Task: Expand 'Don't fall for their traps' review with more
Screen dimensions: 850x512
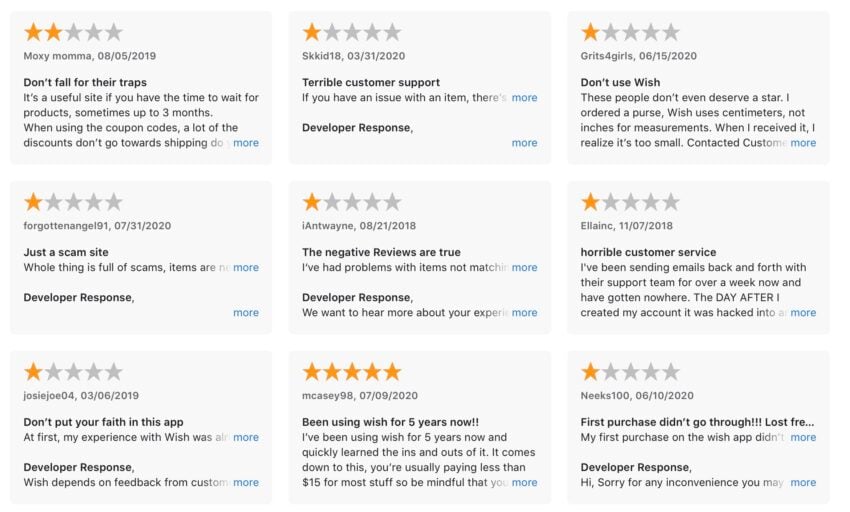Action: 246,143
